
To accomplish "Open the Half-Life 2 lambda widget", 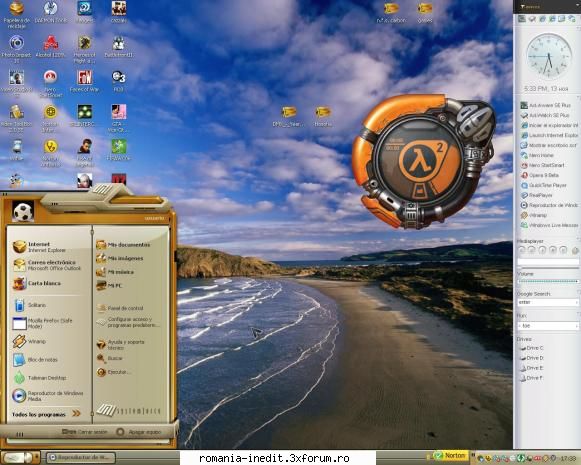I will (424, 162).
